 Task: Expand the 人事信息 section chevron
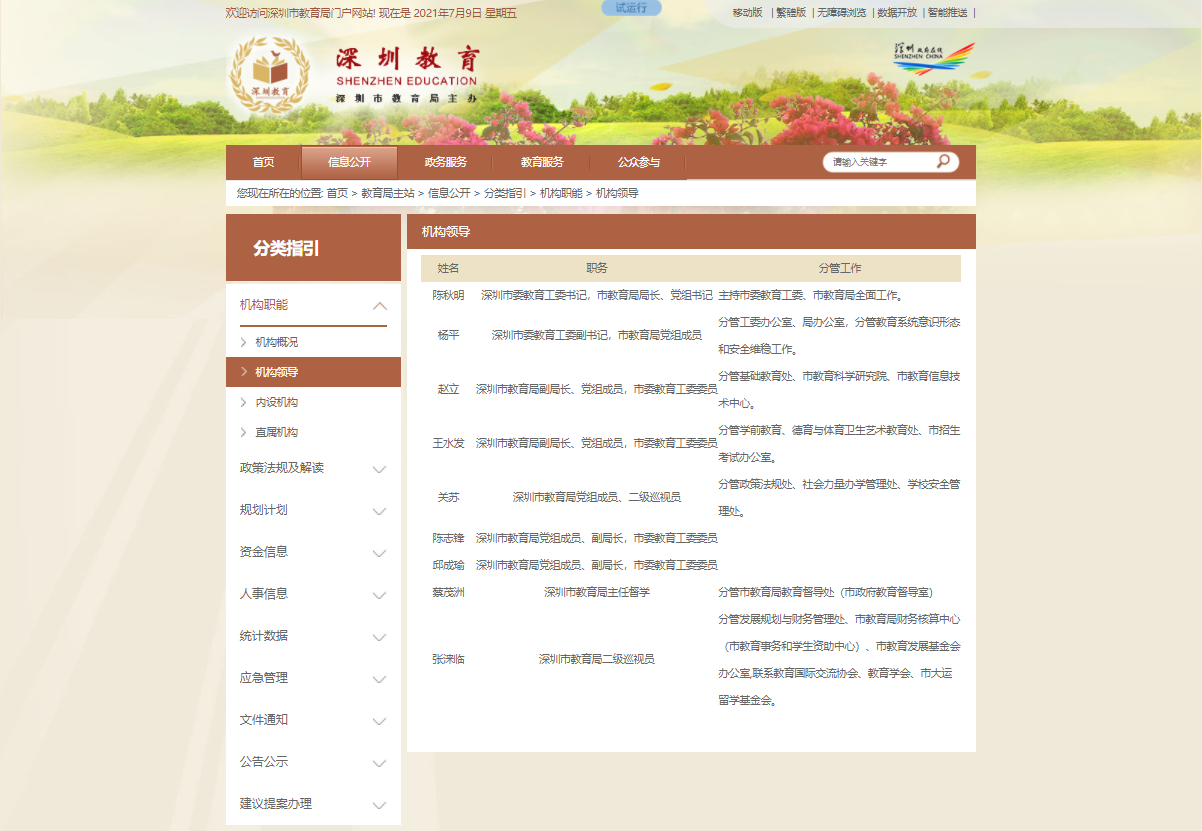tap(379, 596)
